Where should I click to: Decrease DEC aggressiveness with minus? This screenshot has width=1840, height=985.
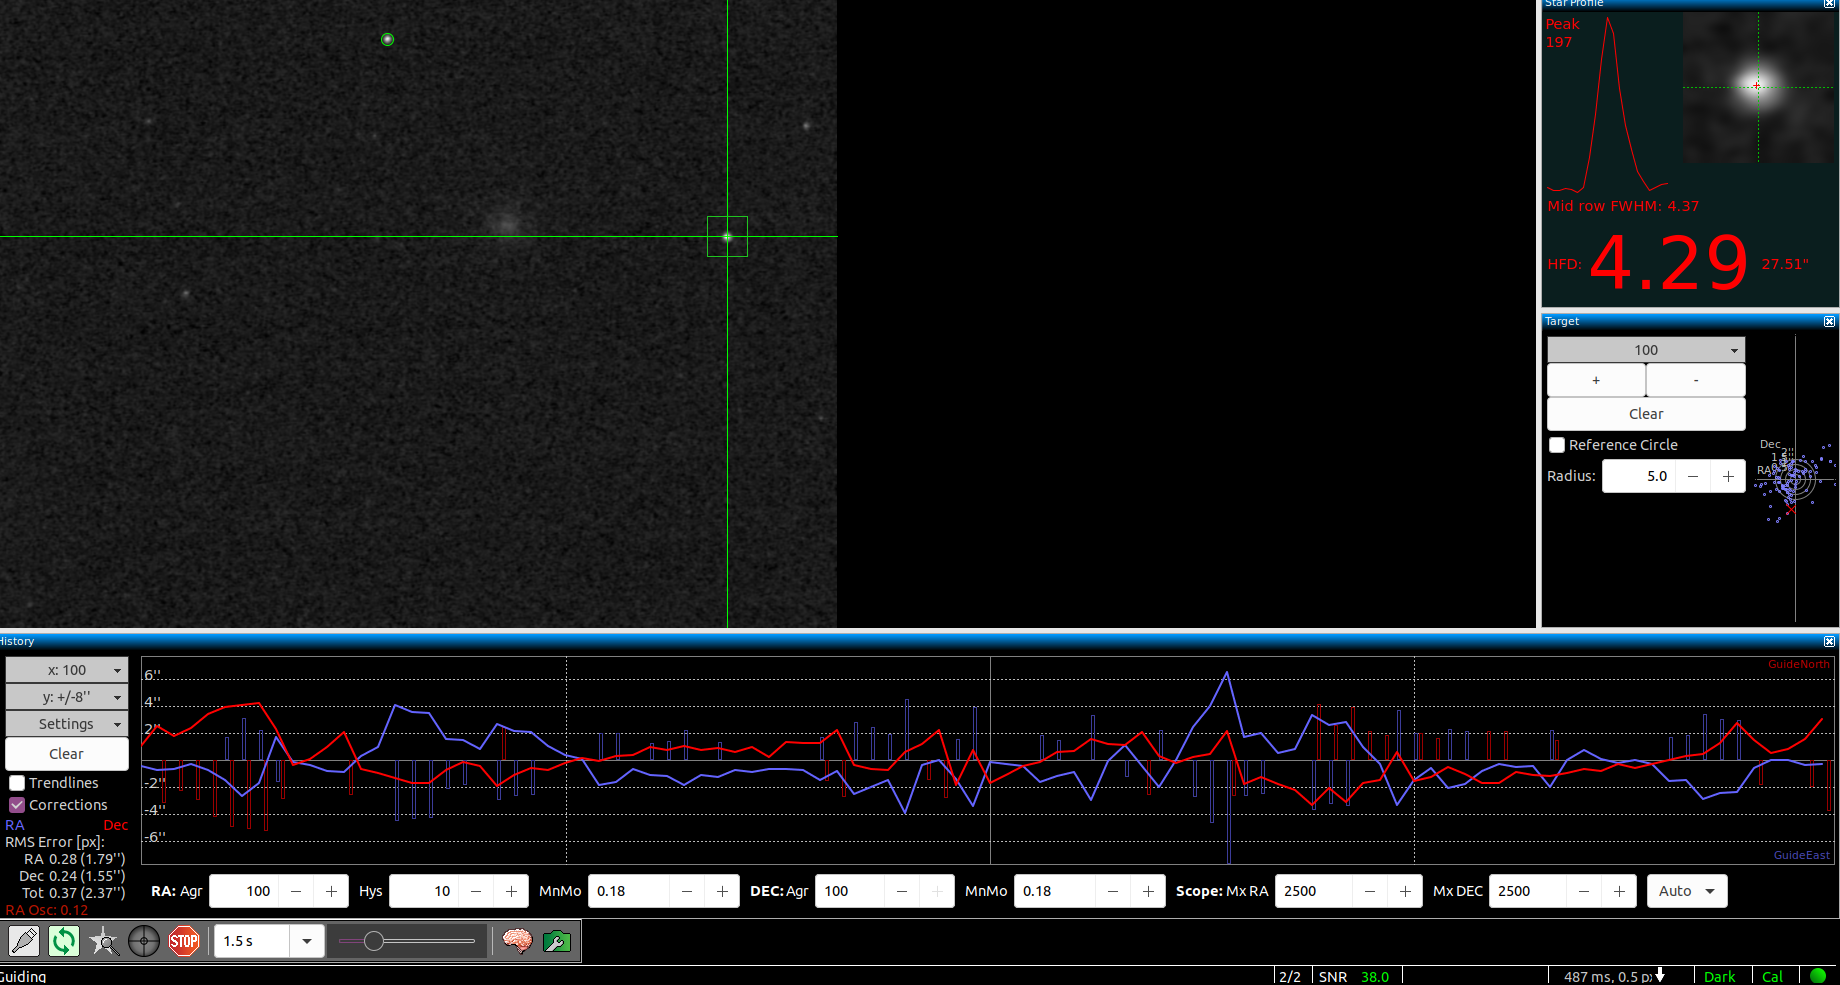pyautogui.click(x=902, y=891)
